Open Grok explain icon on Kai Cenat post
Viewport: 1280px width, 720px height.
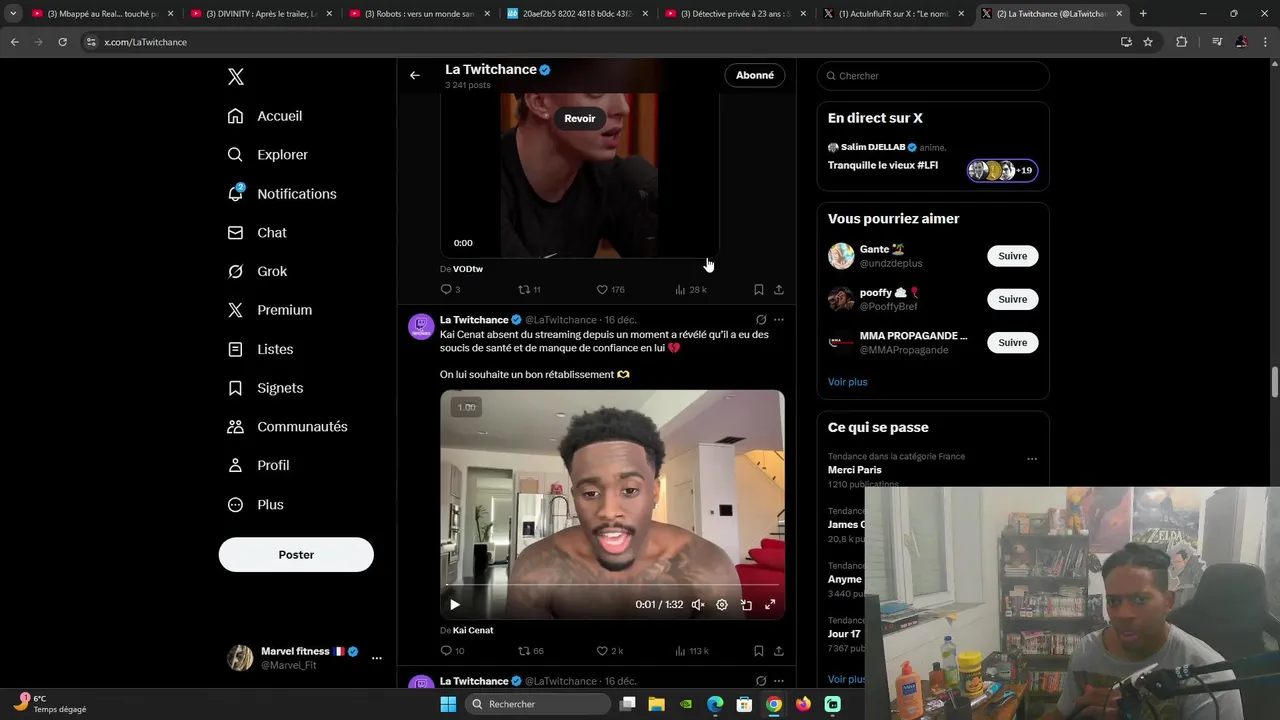(x=761, y=320)
